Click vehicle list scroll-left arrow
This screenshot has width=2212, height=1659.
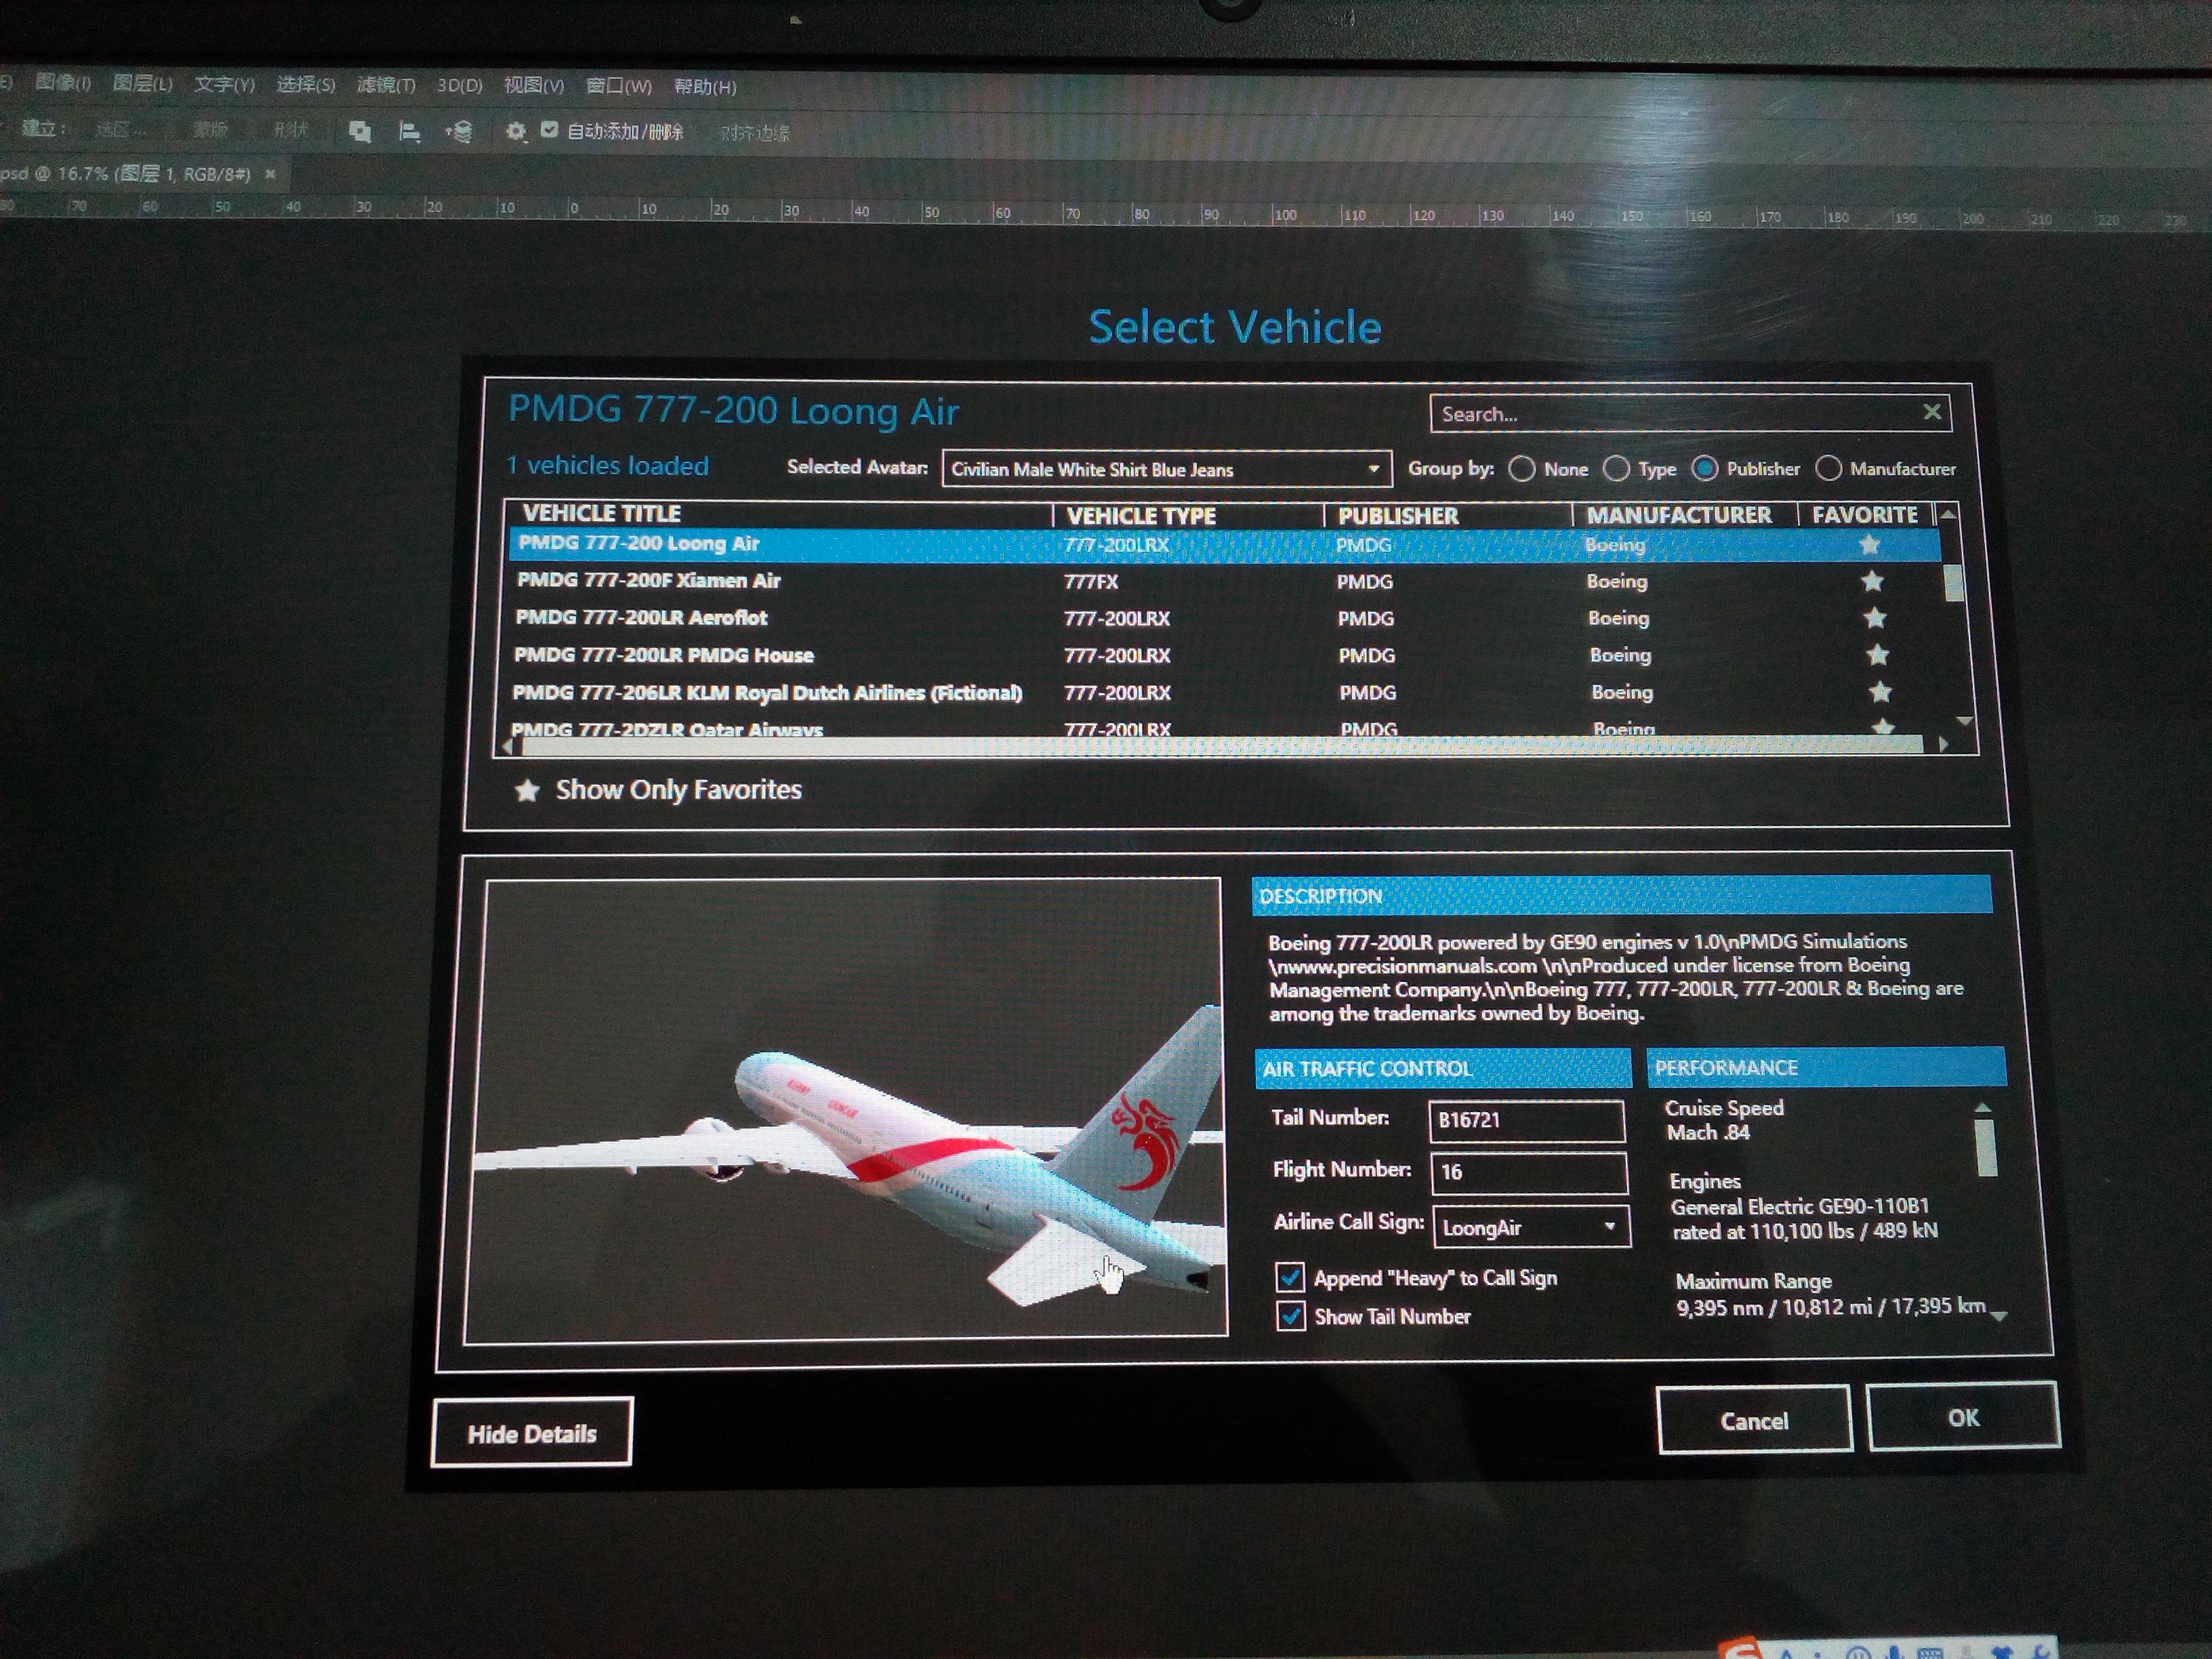pyautogui.click(x=508, y=746)
